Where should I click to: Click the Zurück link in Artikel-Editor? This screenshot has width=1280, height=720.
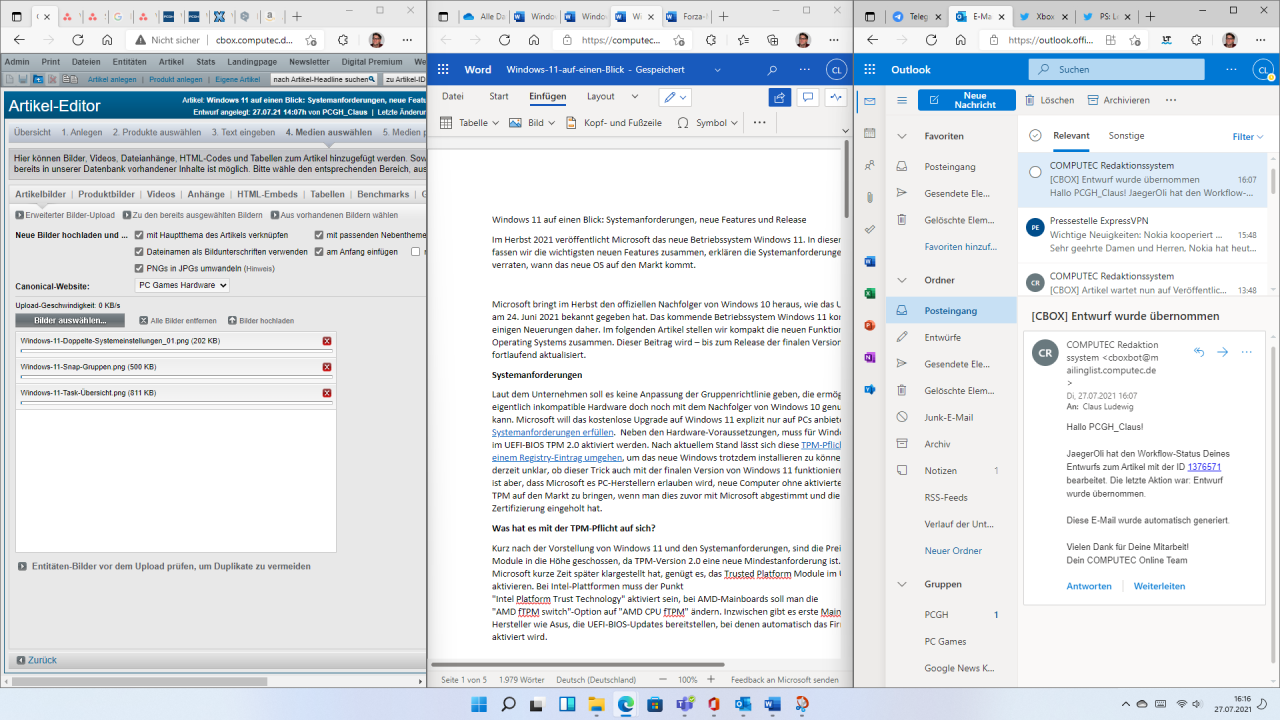(x=35, y=660)
